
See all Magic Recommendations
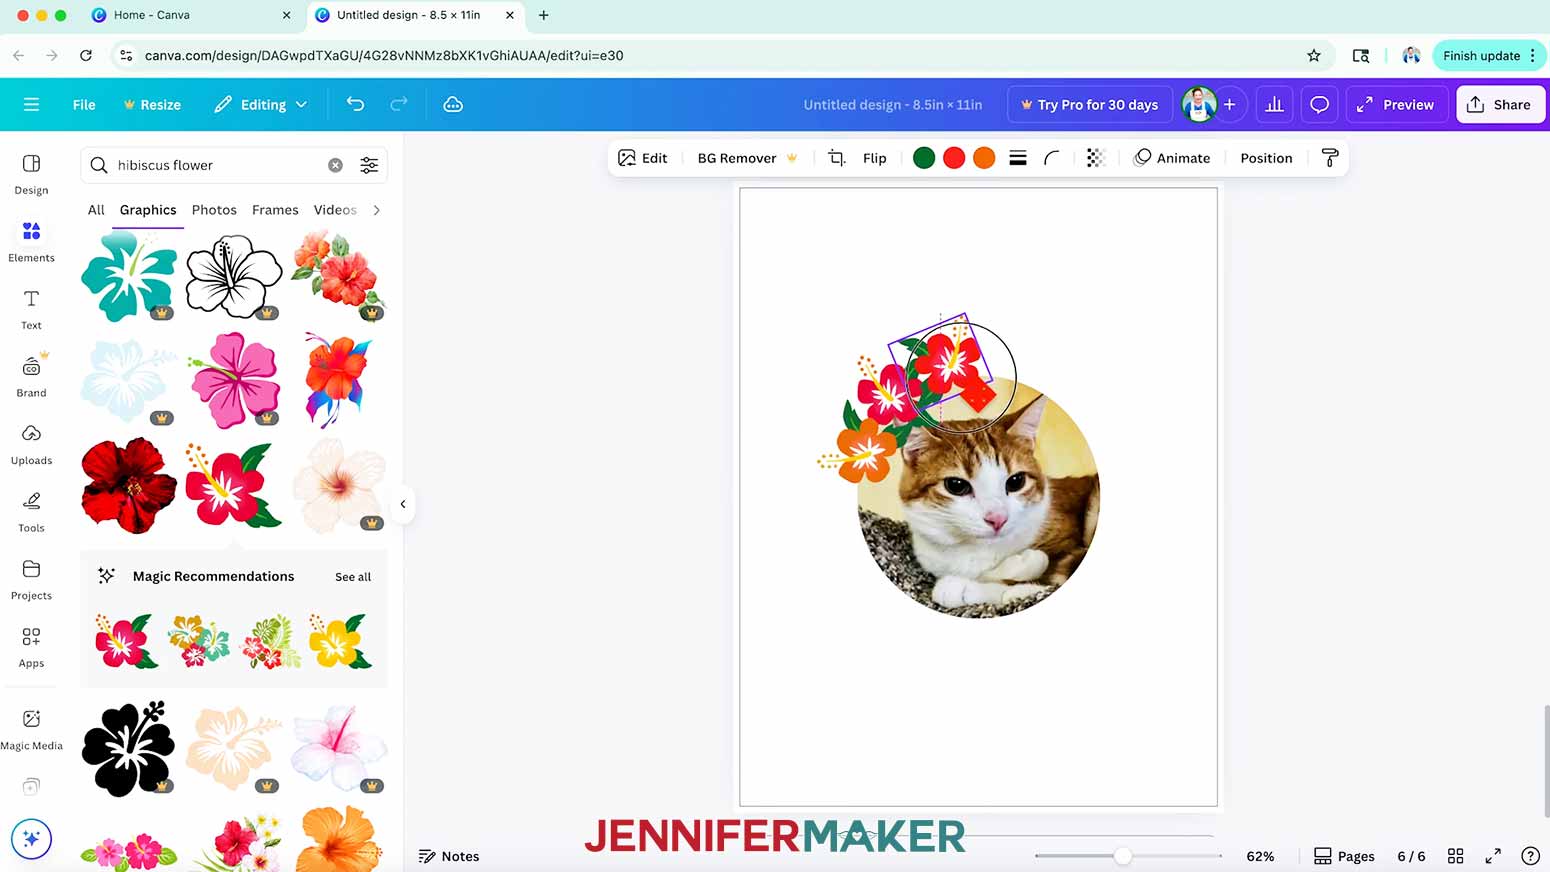click(x=353, y=577)
